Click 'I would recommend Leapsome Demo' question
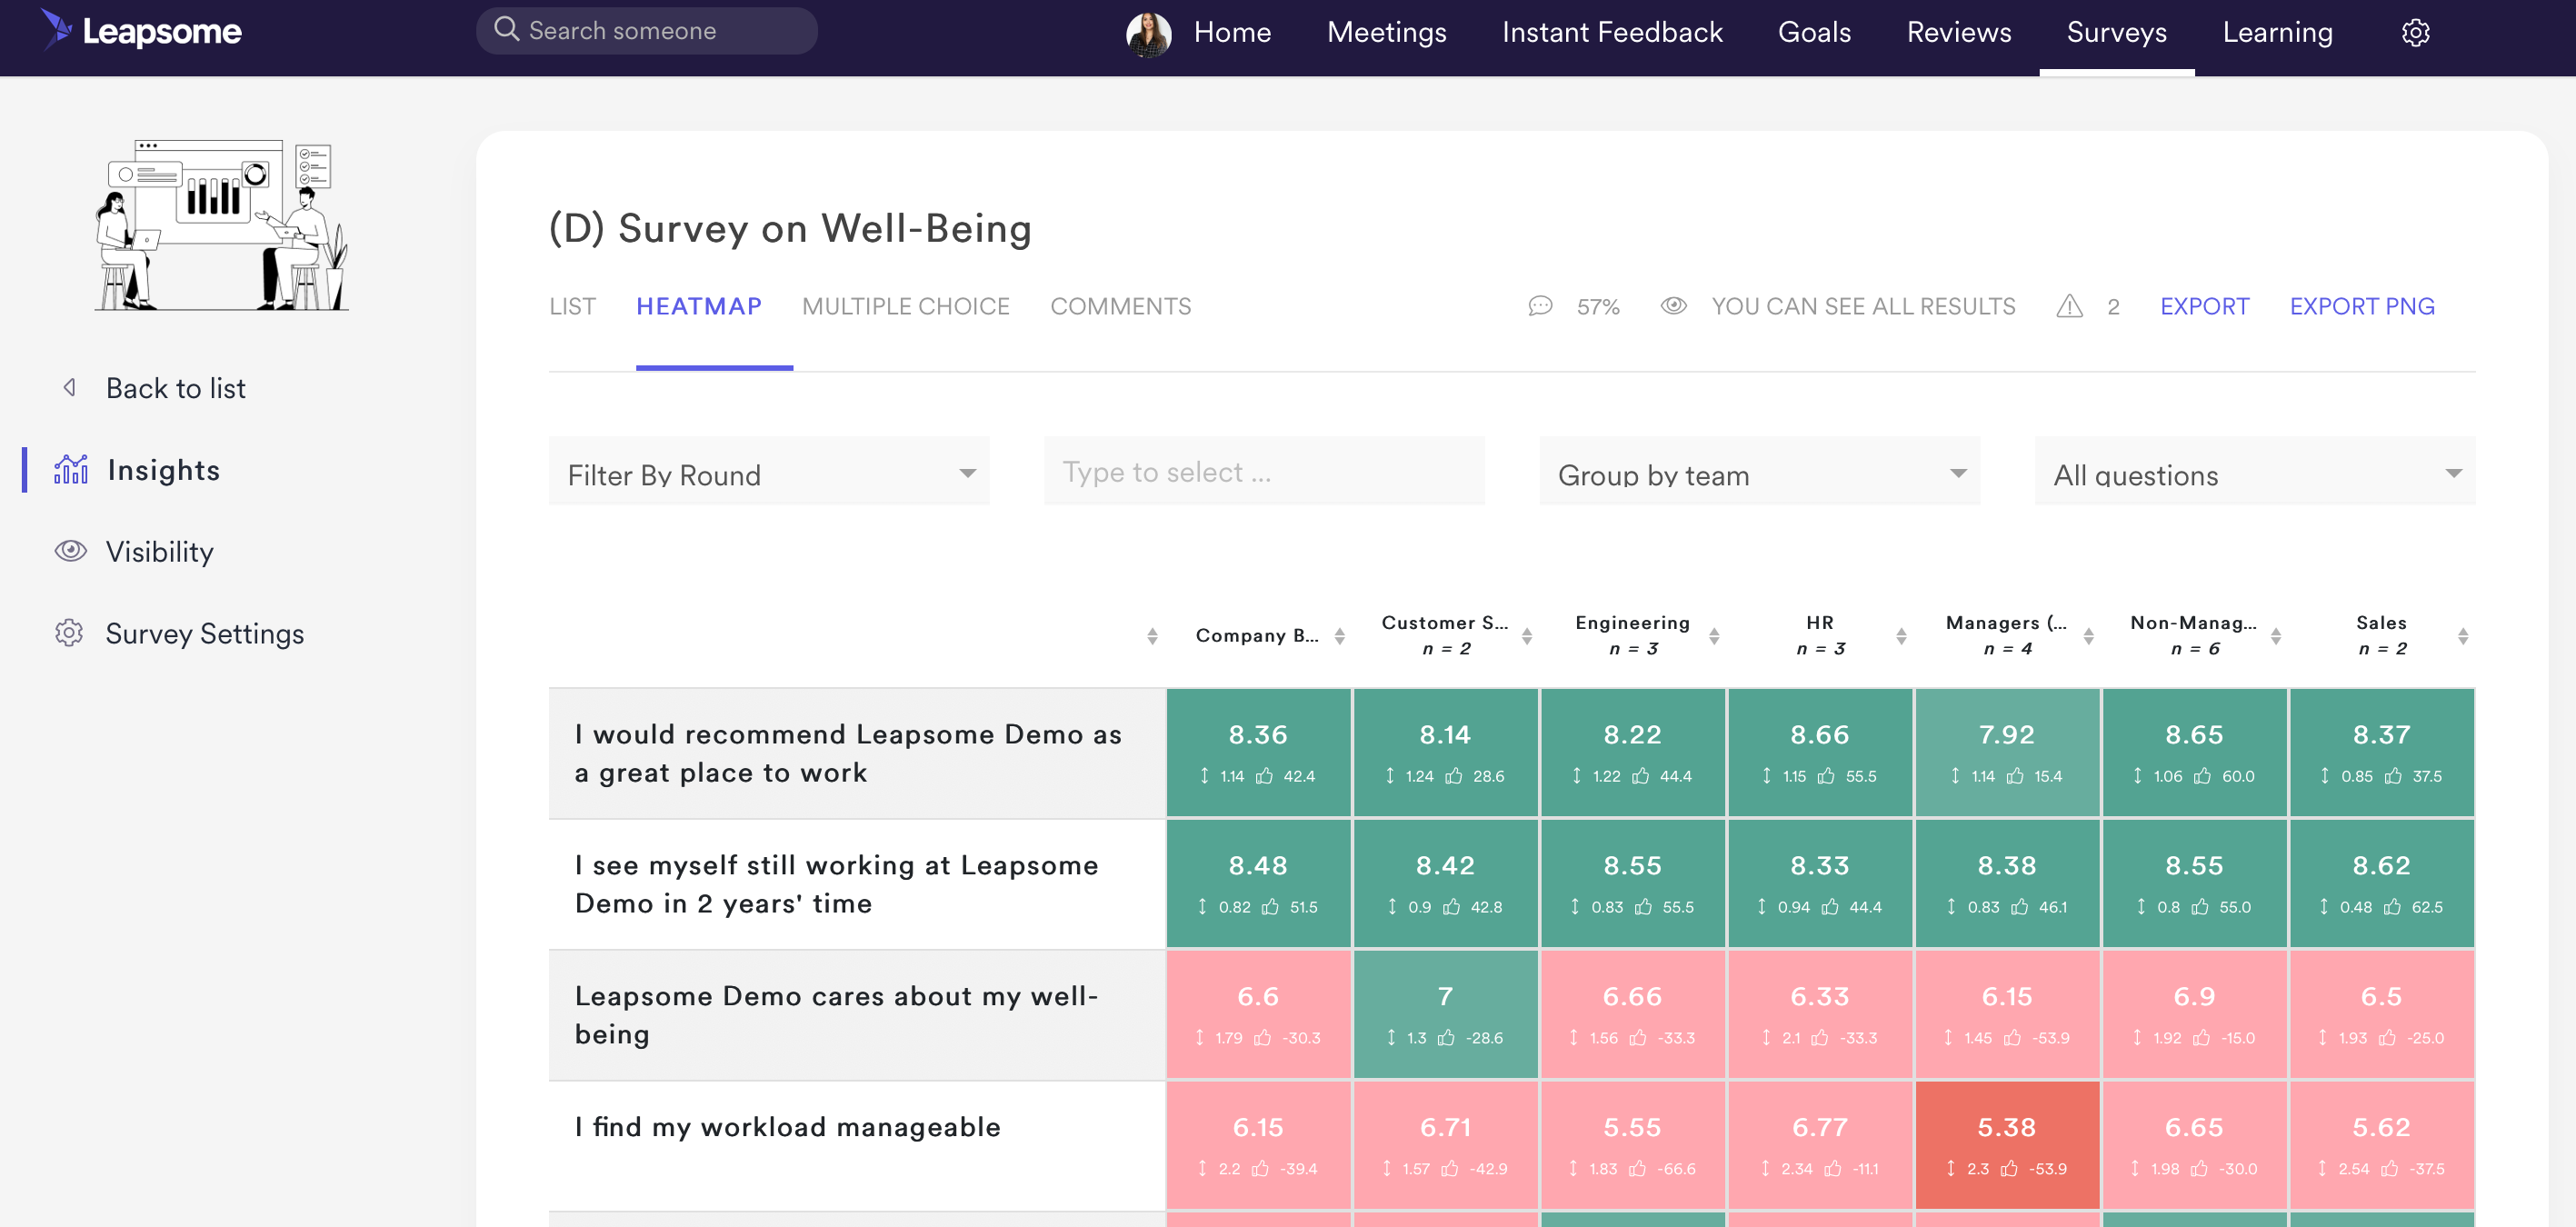2576x1227 pixels. [848, 753]
